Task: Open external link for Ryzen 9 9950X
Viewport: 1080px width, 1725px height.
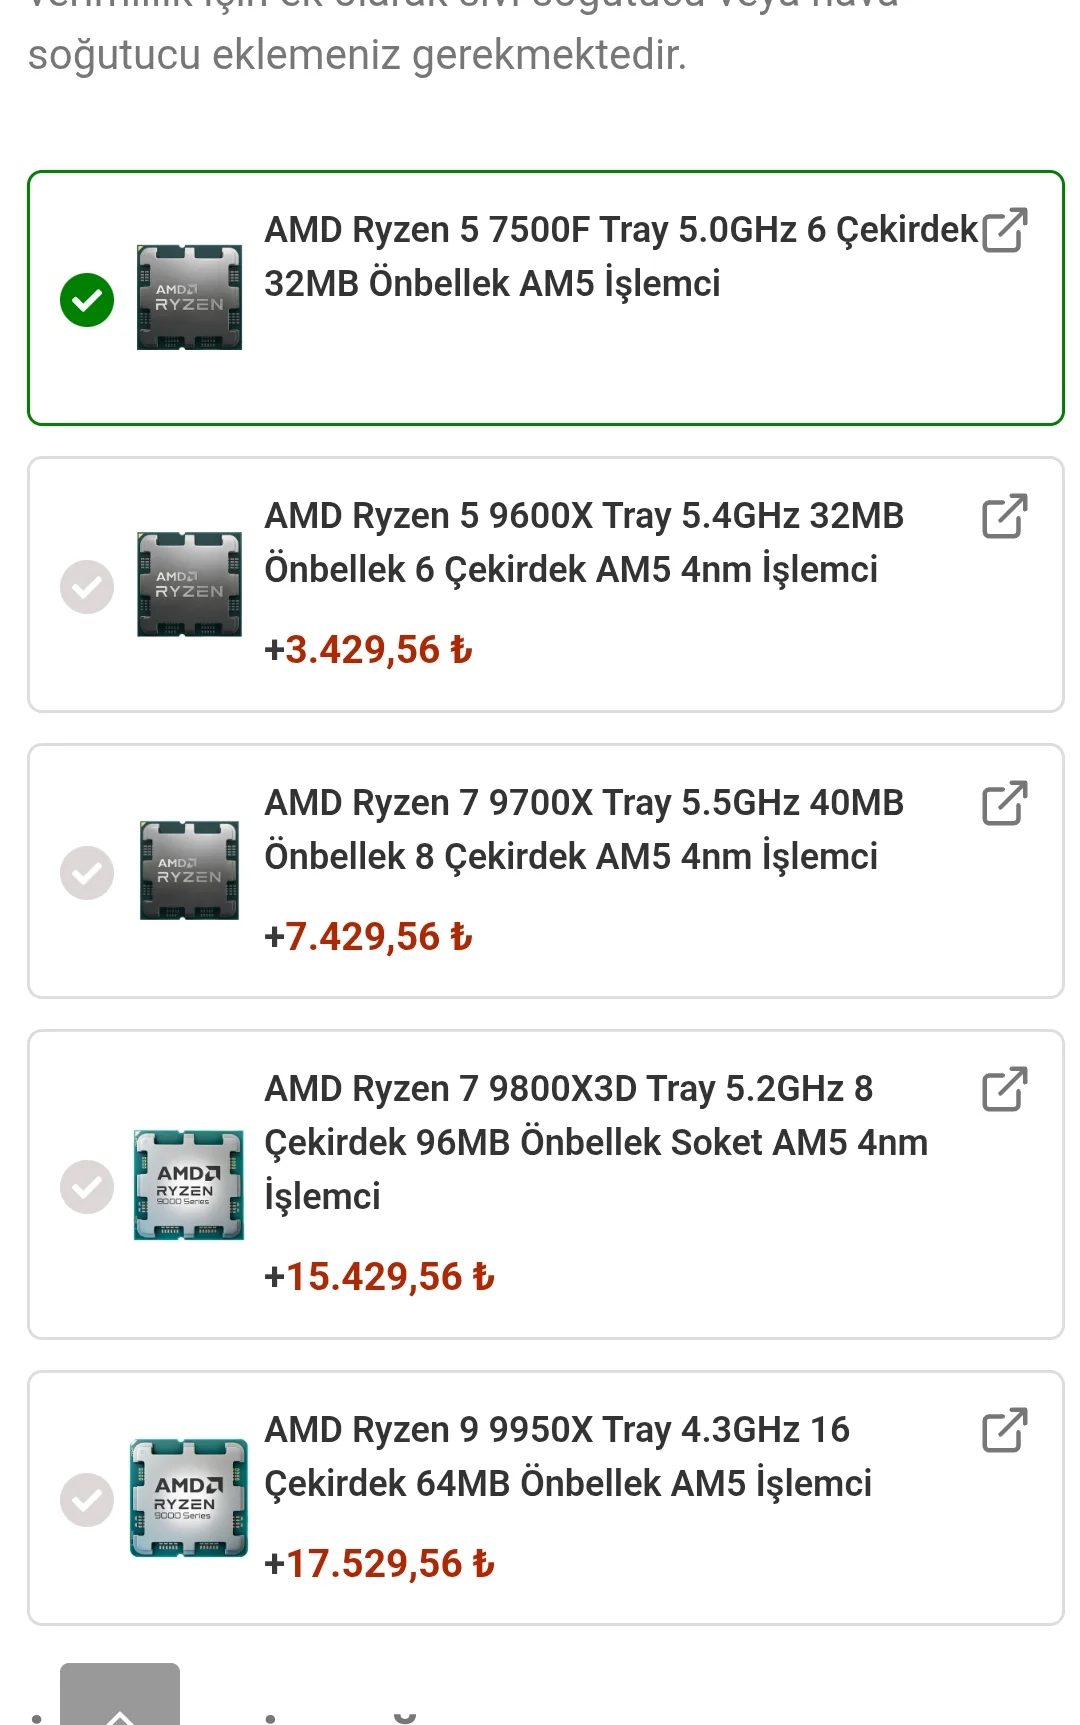Action: tap(1004, 1430)
